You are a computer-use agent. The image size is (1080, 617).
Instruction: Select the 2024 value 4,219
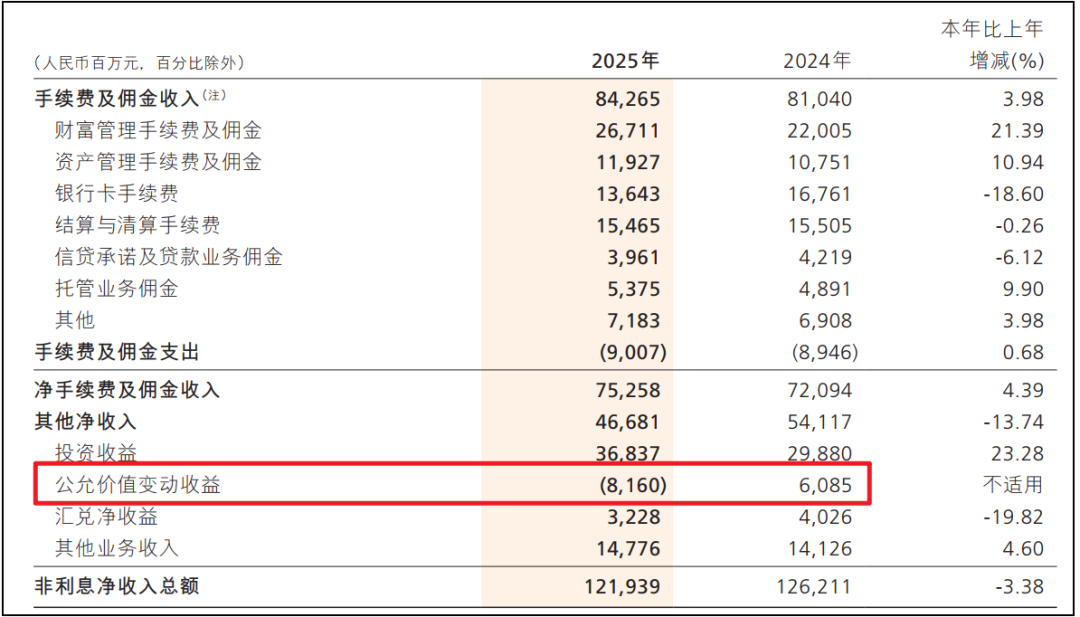pyautogui.click(x=825, y=258)
